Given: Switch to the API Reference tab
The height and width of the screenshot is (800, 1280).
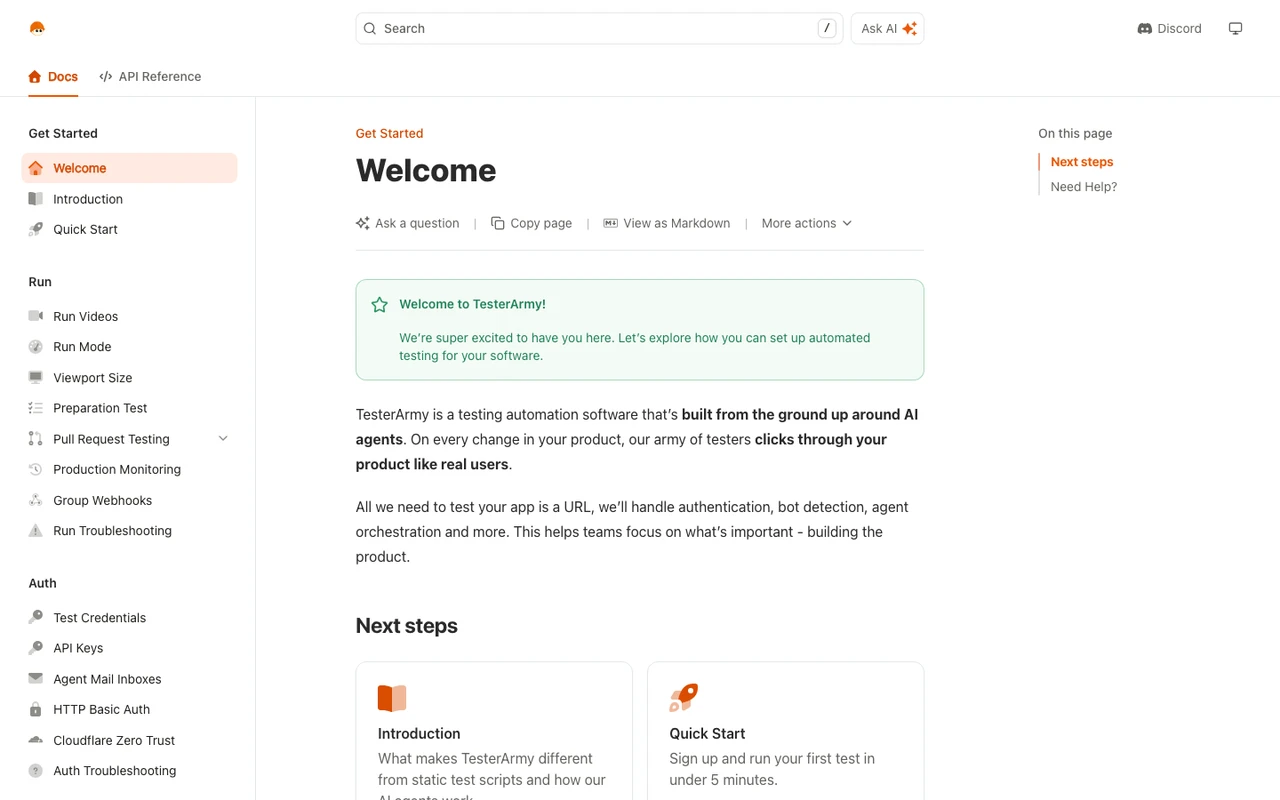Looking at the screenshot, I should (x=150, y=76).
